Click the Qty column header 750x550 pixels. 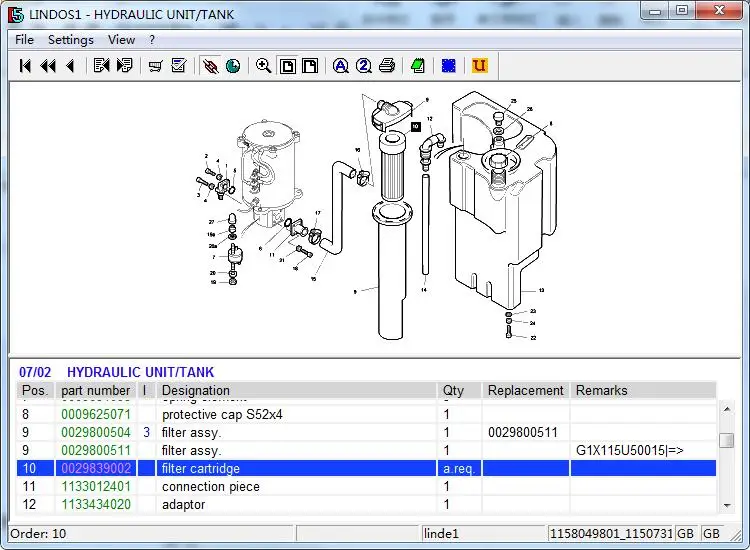coord(459,390)
